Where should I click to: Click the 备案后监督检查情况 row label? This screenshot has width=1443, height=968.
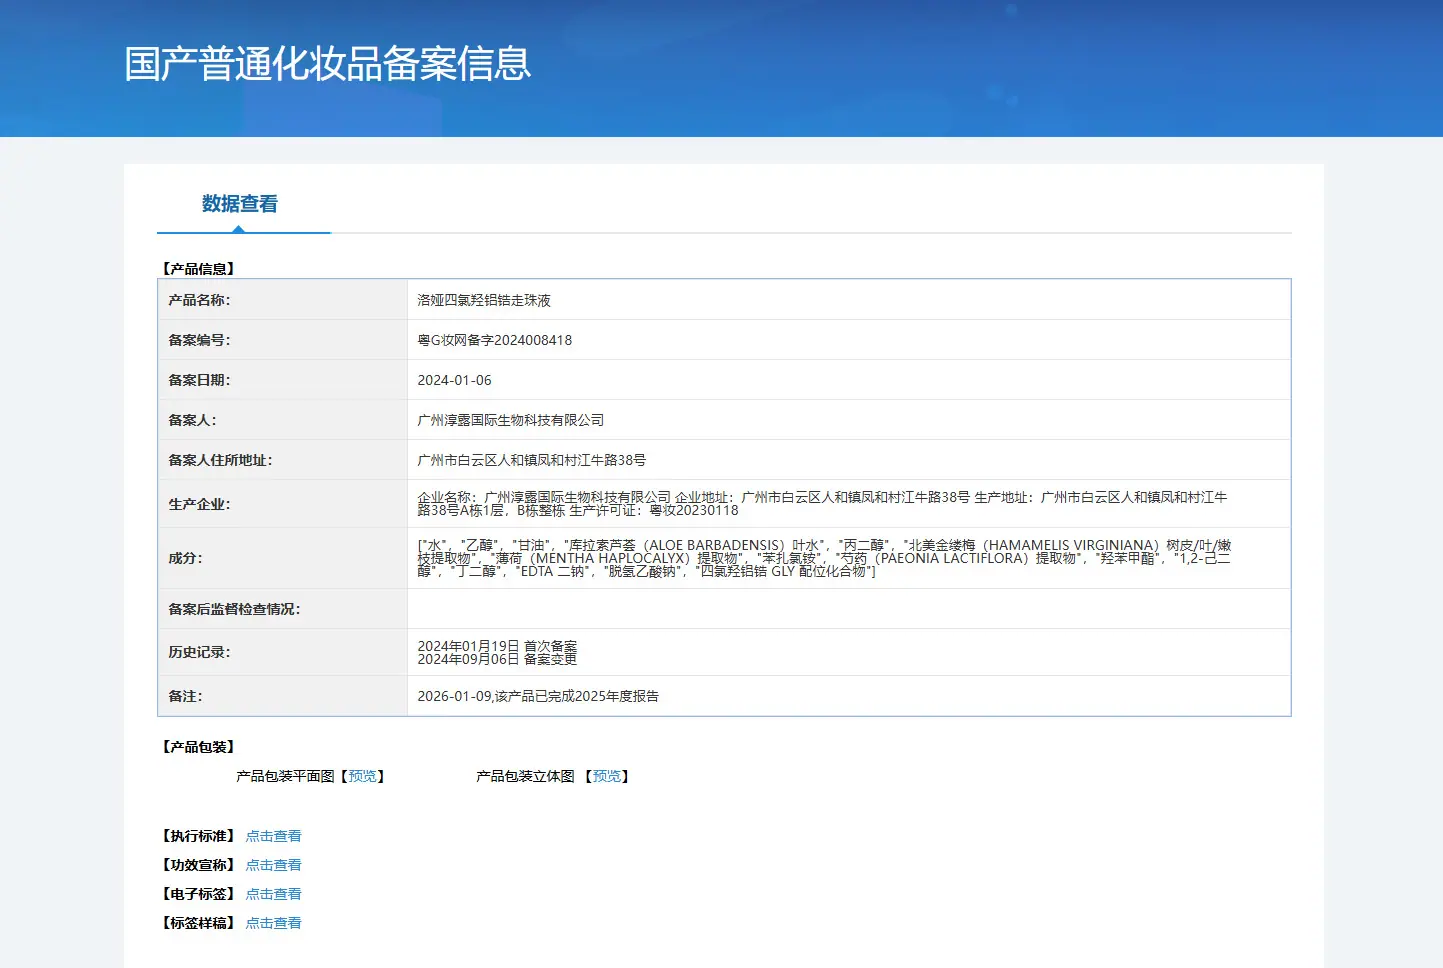click(x=234, y=609)
